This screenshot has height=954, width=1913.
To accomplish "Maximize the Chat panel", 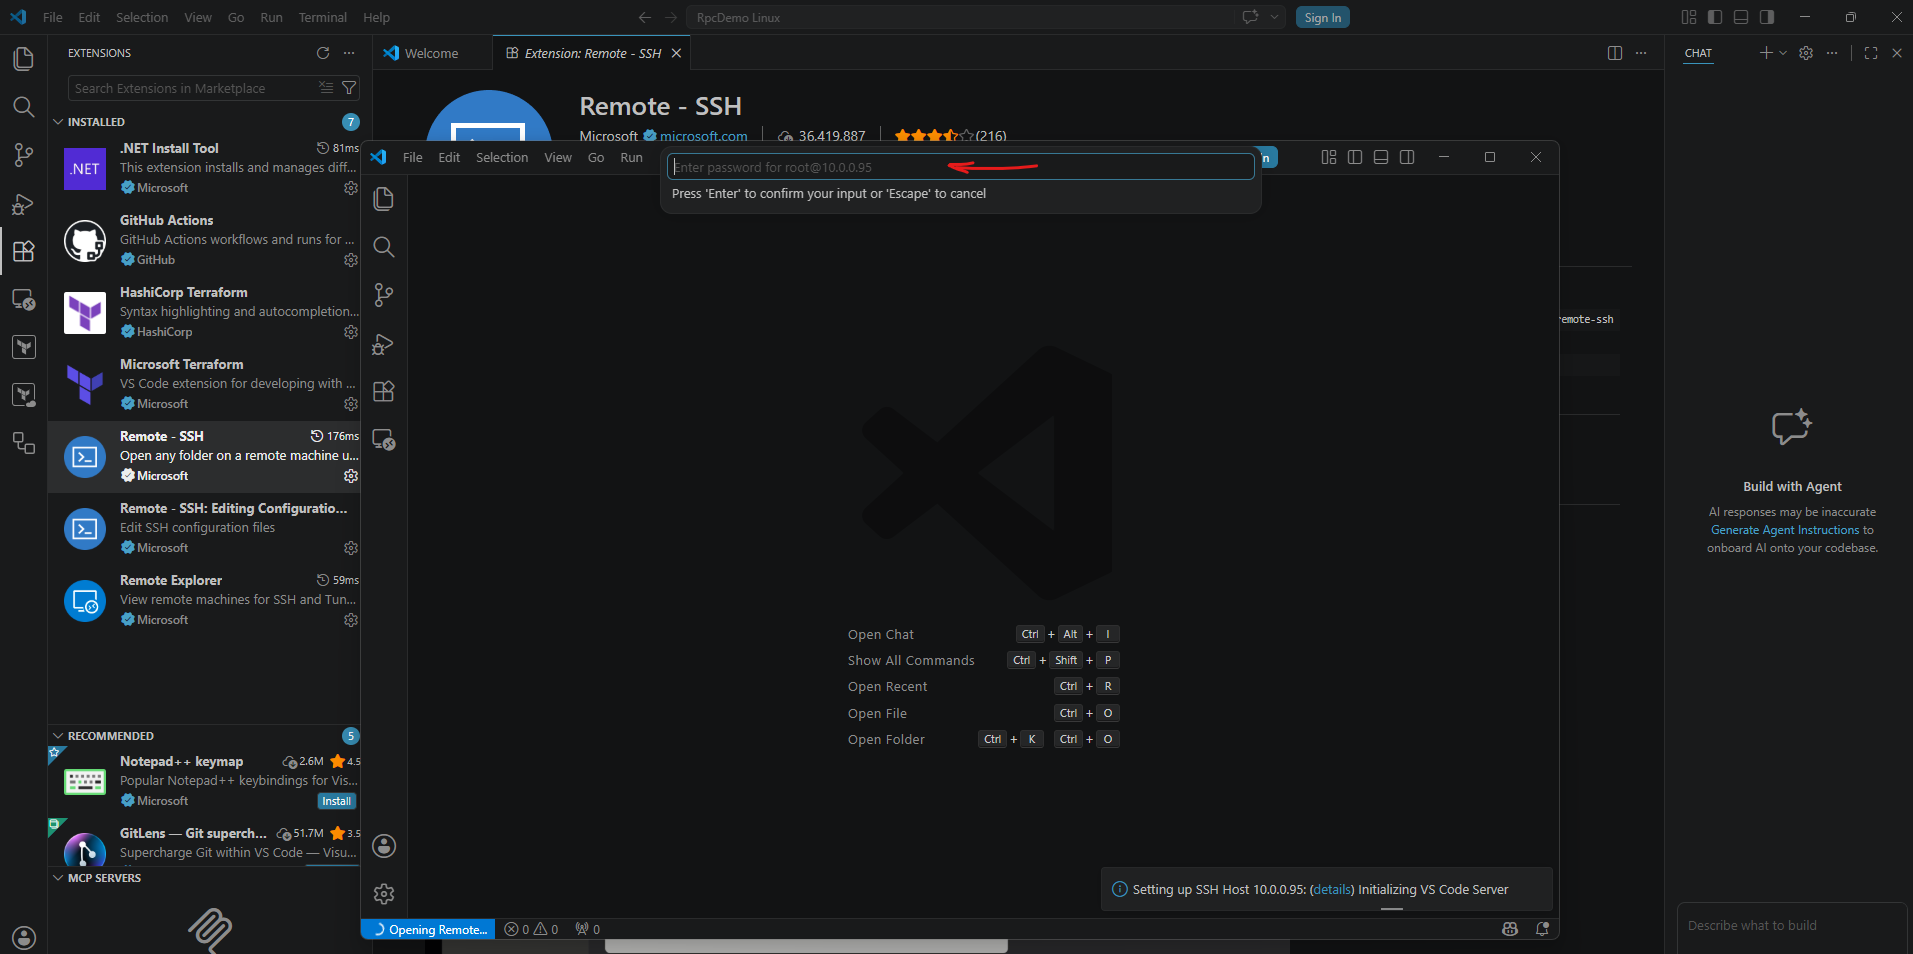I will 1871,53.
